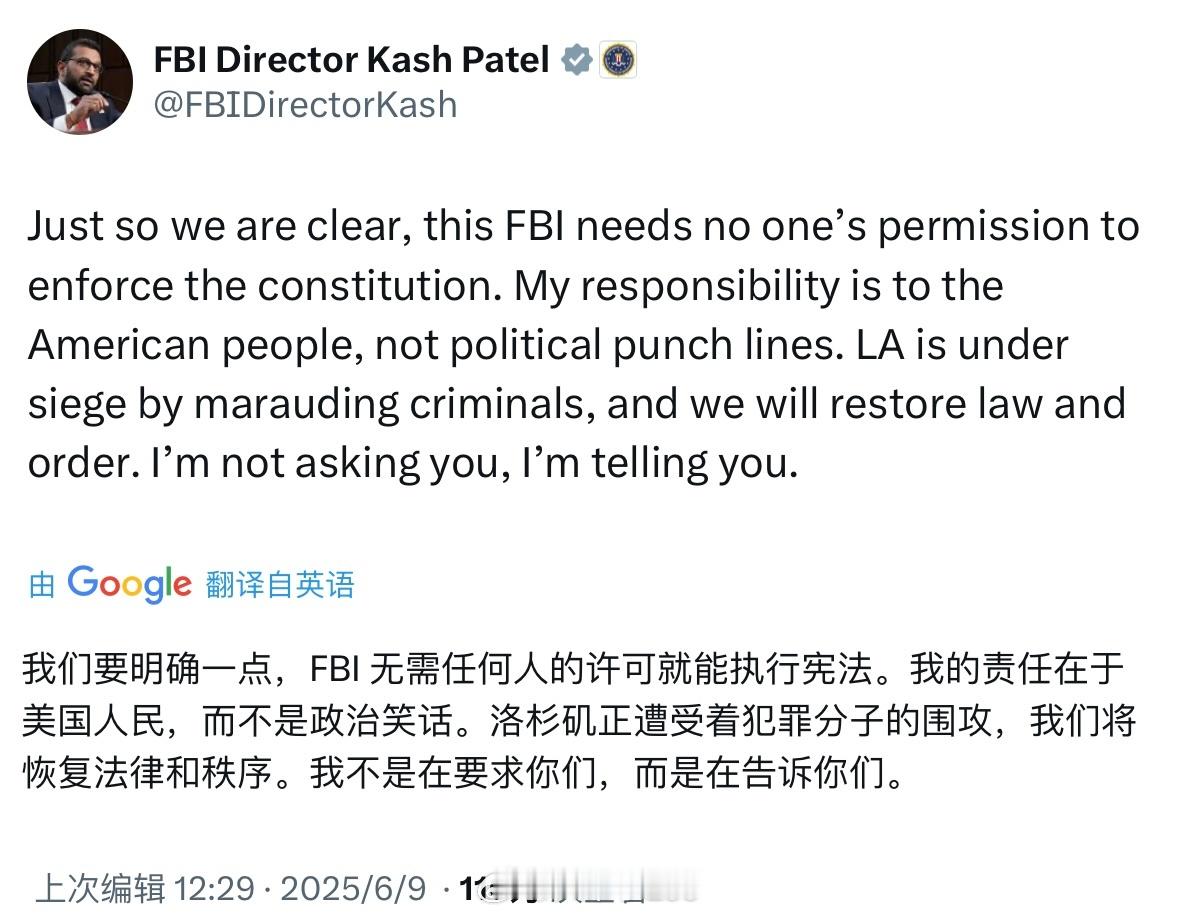The image size is (1179, 915).
Task: Click line starting 'American people, not political'
Action: [x=548, y=345]
